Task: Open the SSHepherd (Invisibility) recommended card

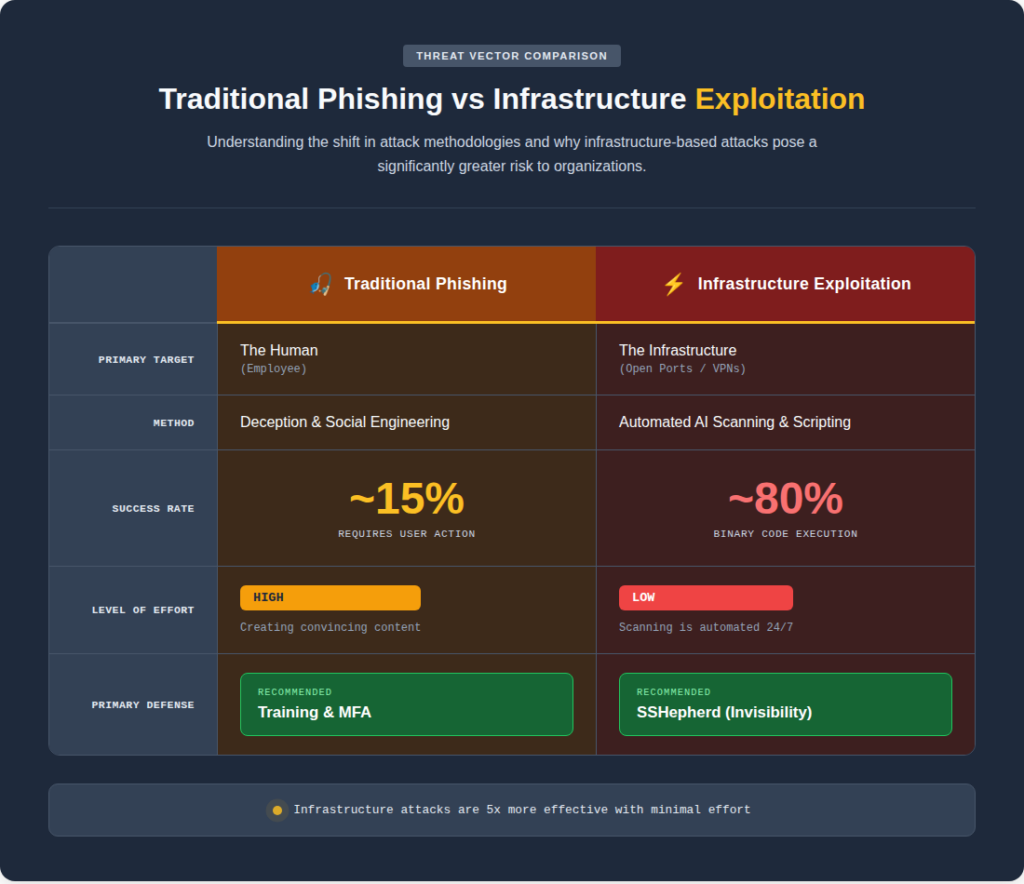Action: pos(785,704)
